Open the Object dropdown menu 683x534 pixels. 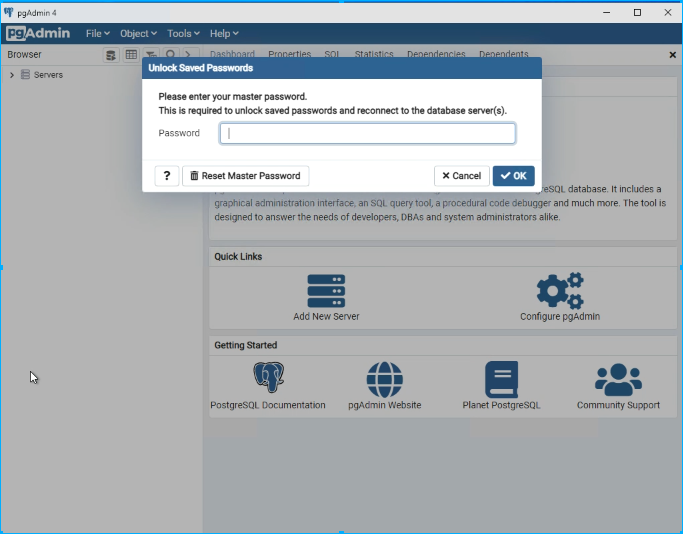(138, 33)
